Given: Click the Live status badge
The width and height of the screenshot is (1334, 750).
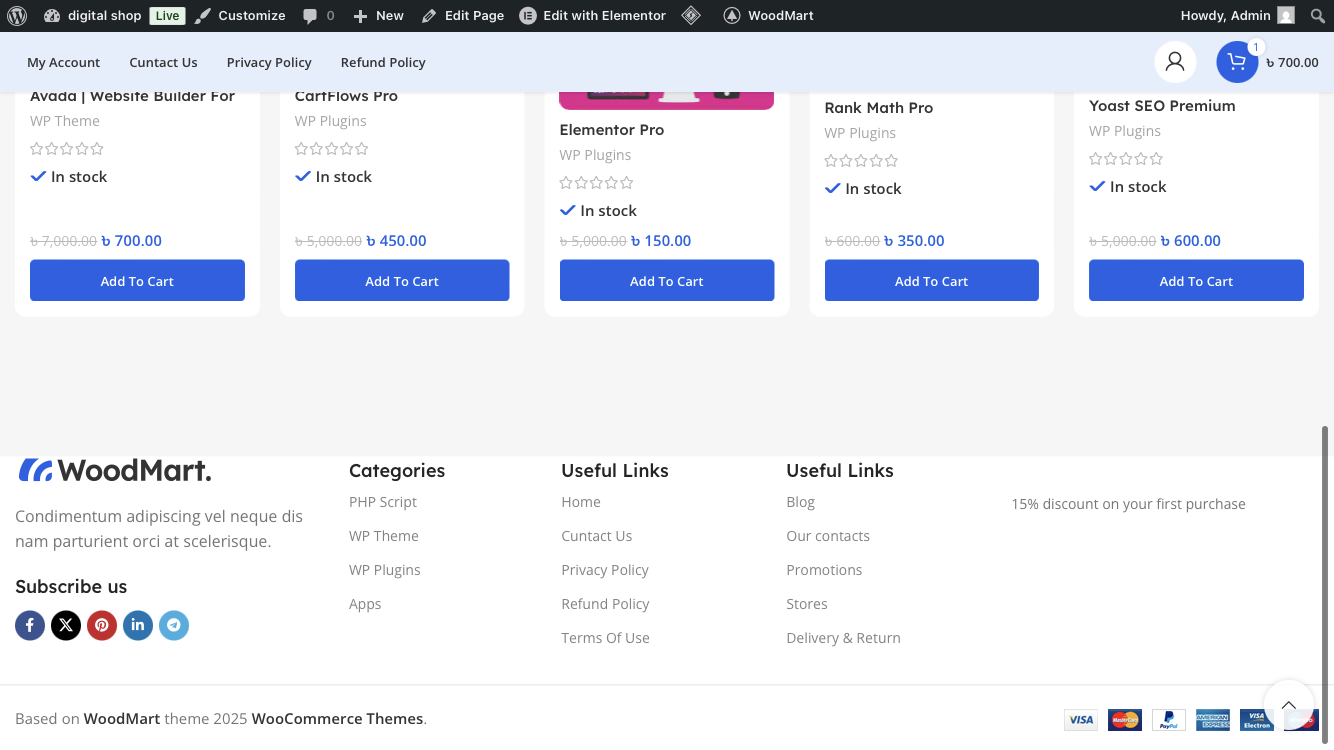Looking at the screenshot, I should click(x=168, y=16).
